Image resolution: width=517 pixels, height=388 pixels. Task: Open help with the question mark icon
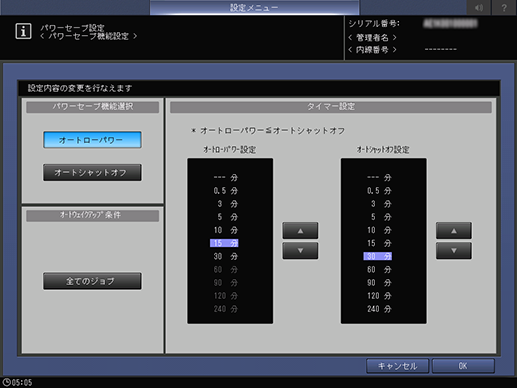[x=504, y=7]
